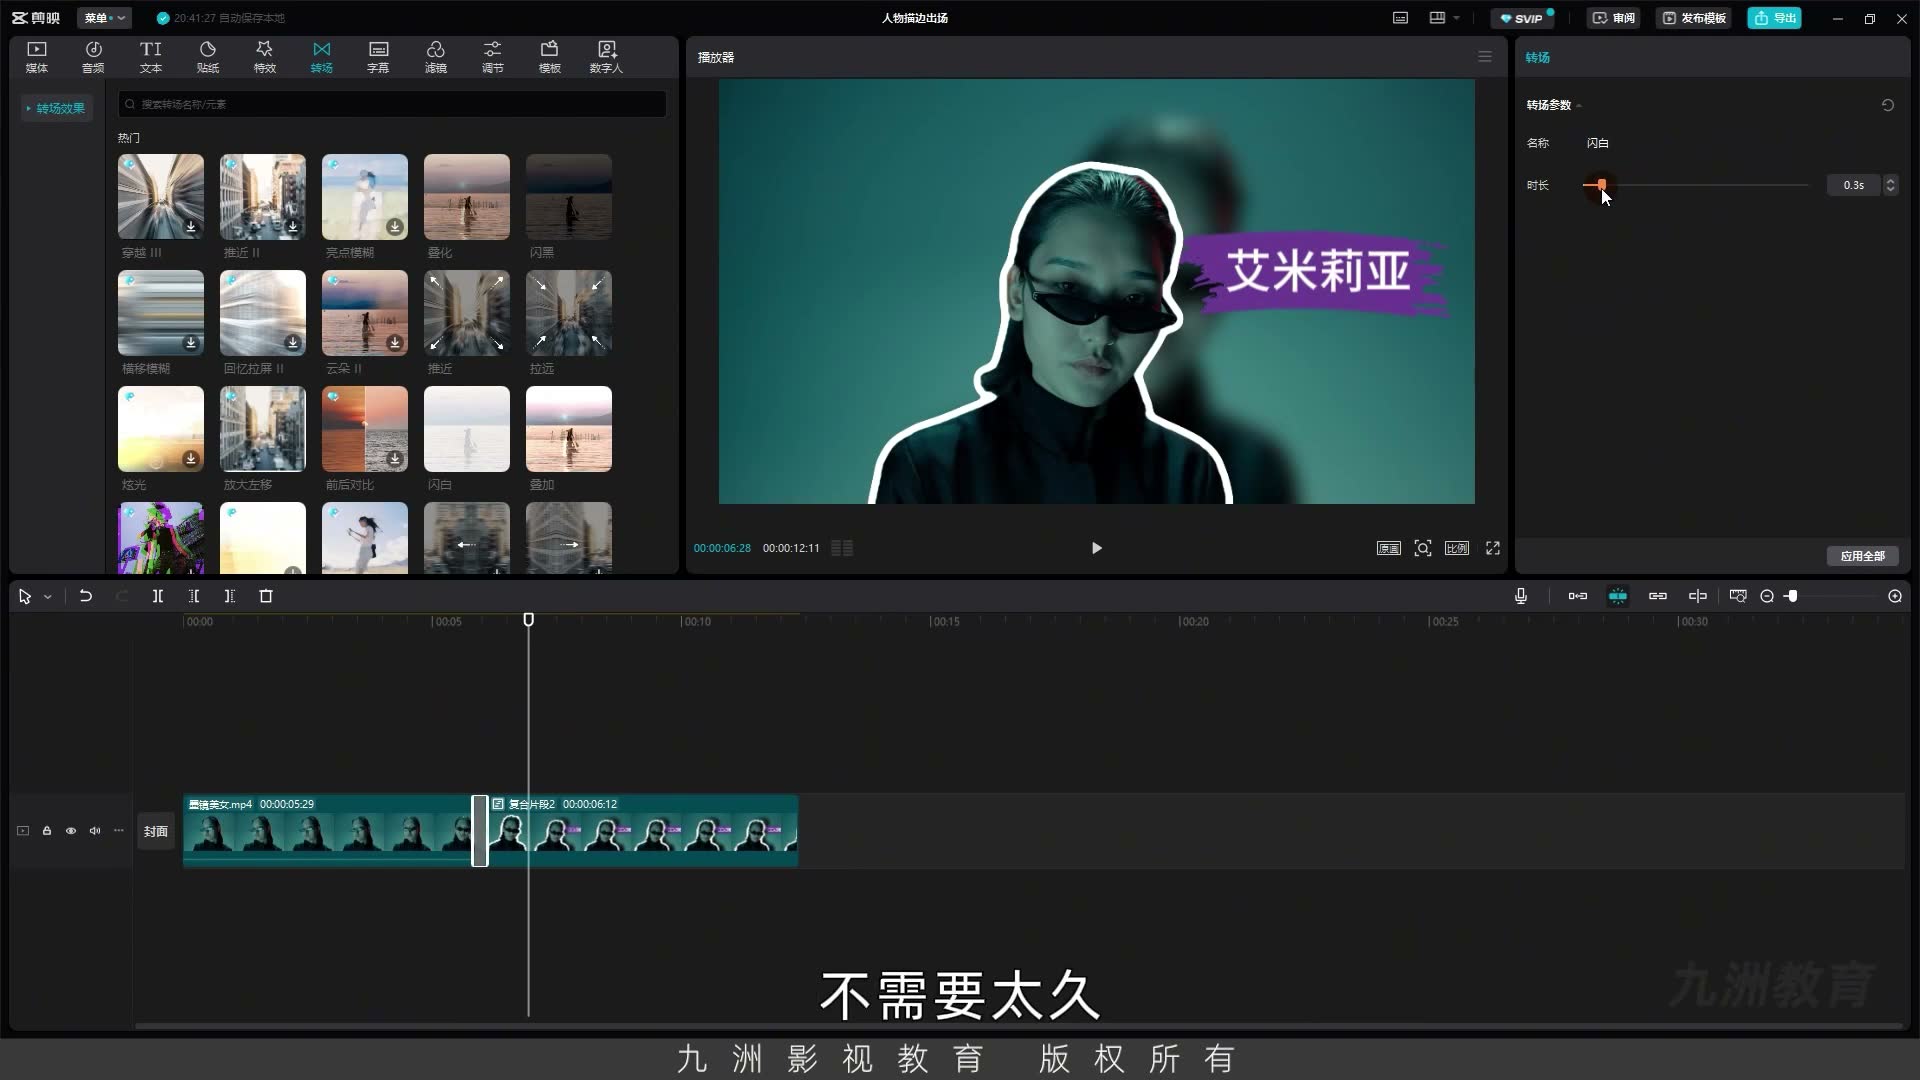1920x1080 pixels.
Task: Download the 云朵 II transition
Action: pos(395,343)
